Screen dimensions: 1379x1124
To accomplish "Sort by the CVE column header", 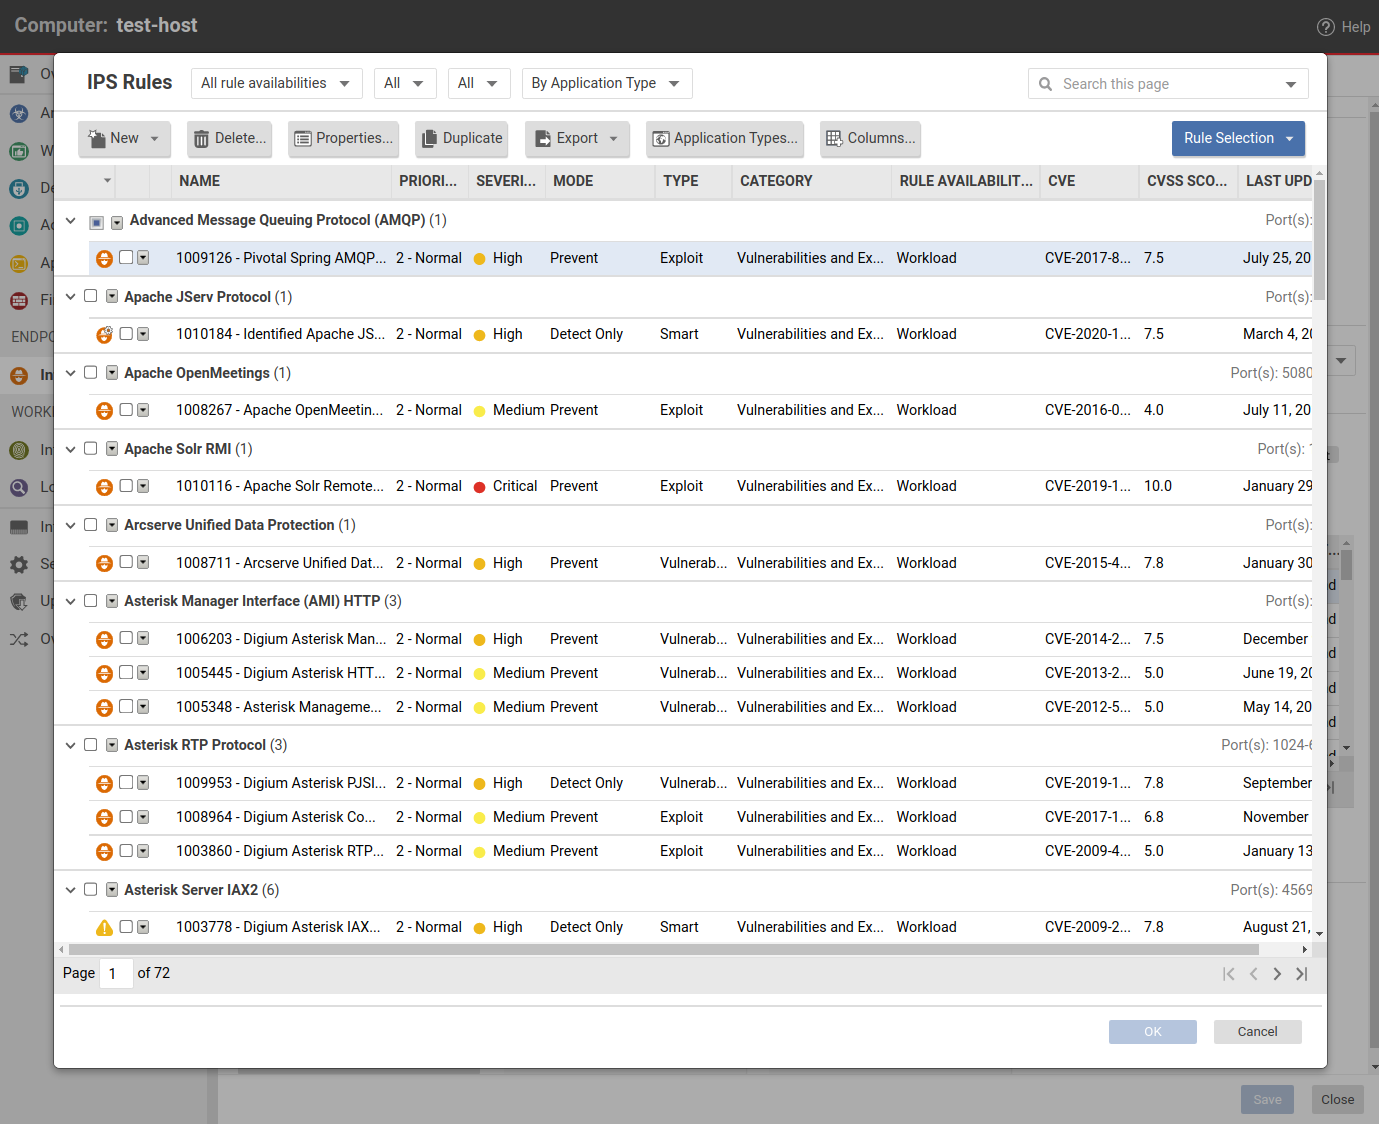I will [1089, 181].
